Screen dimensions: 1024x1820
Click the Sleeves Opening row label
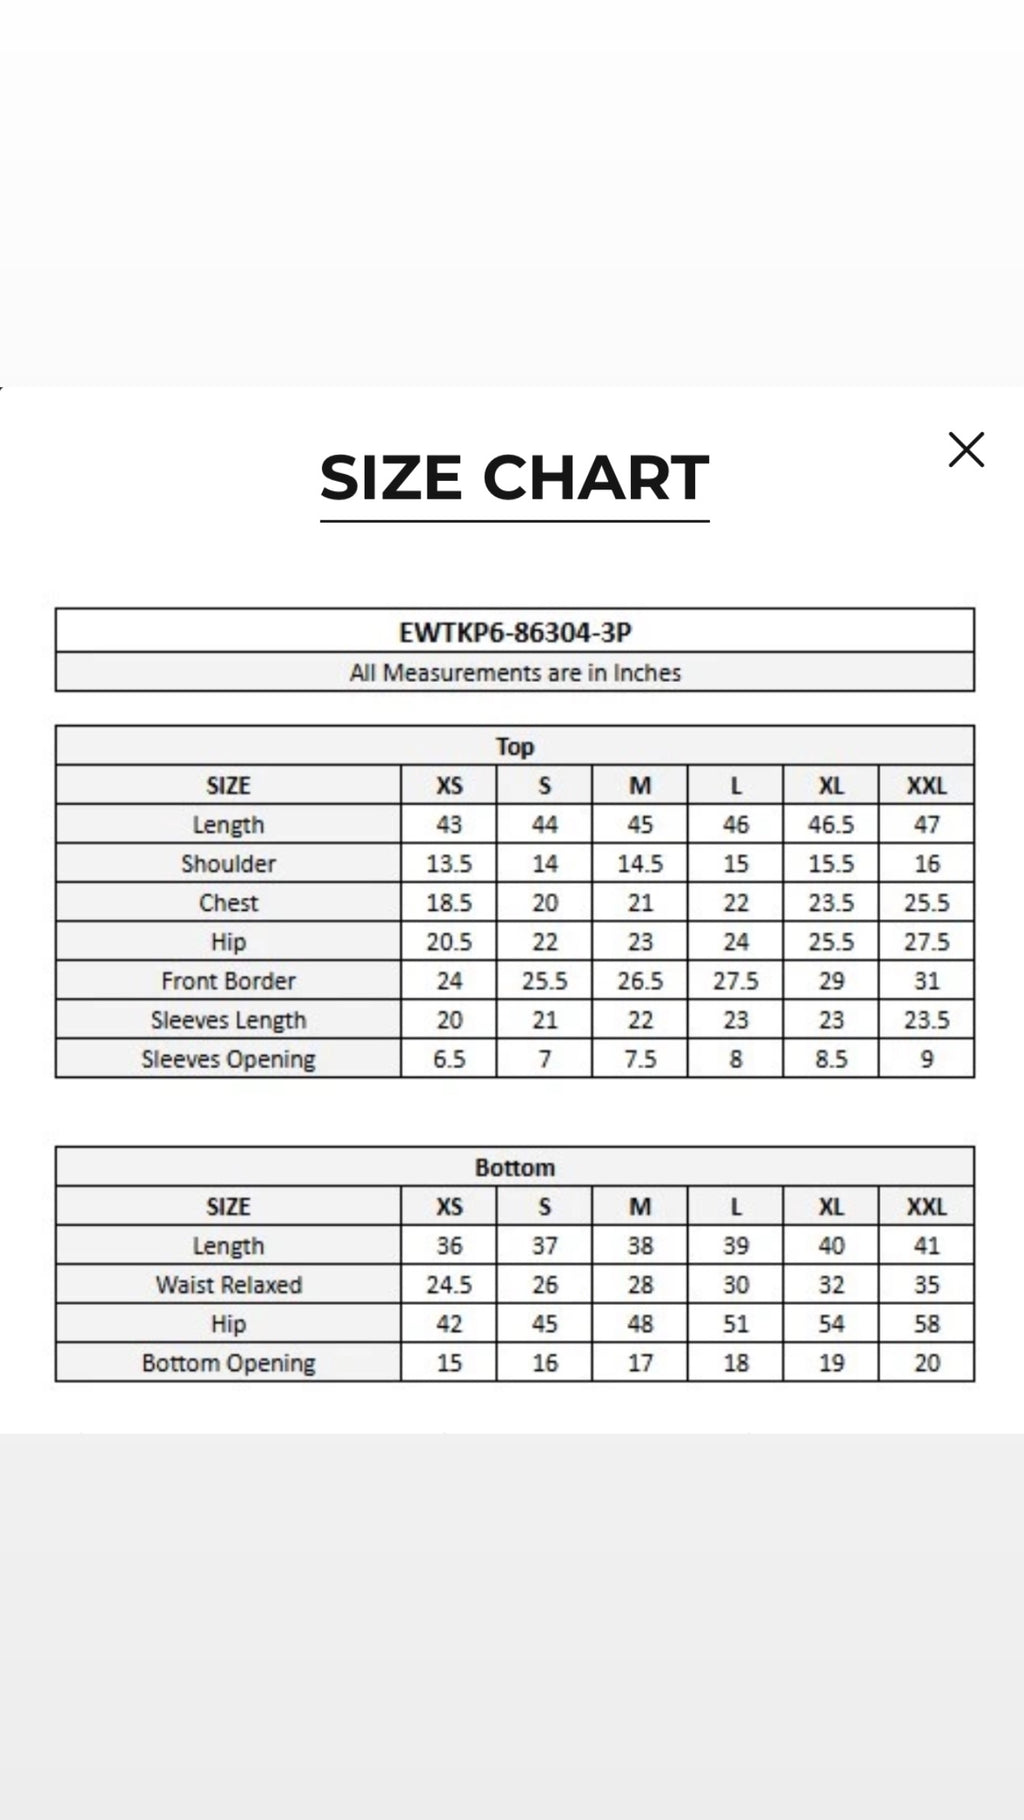(228, 1059)
